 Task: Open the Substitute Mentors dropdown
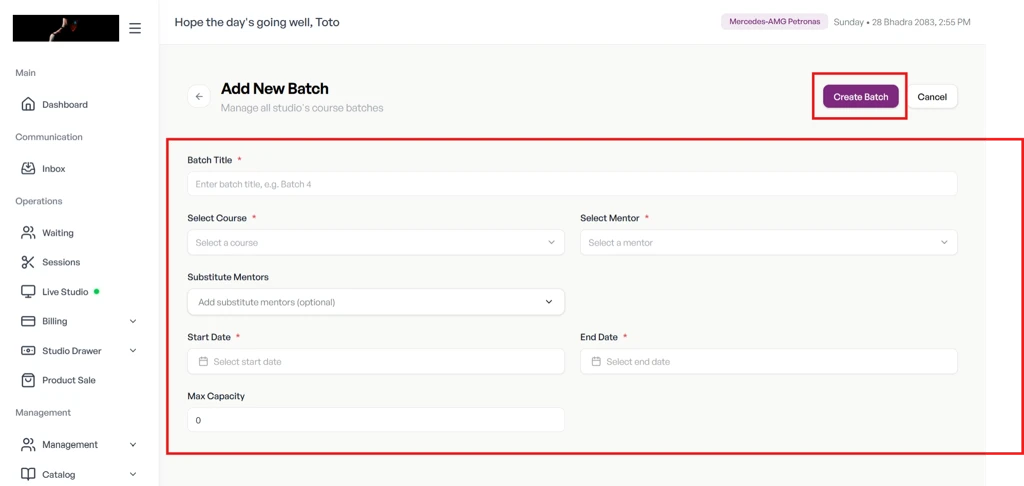click(x=376, y=302)
